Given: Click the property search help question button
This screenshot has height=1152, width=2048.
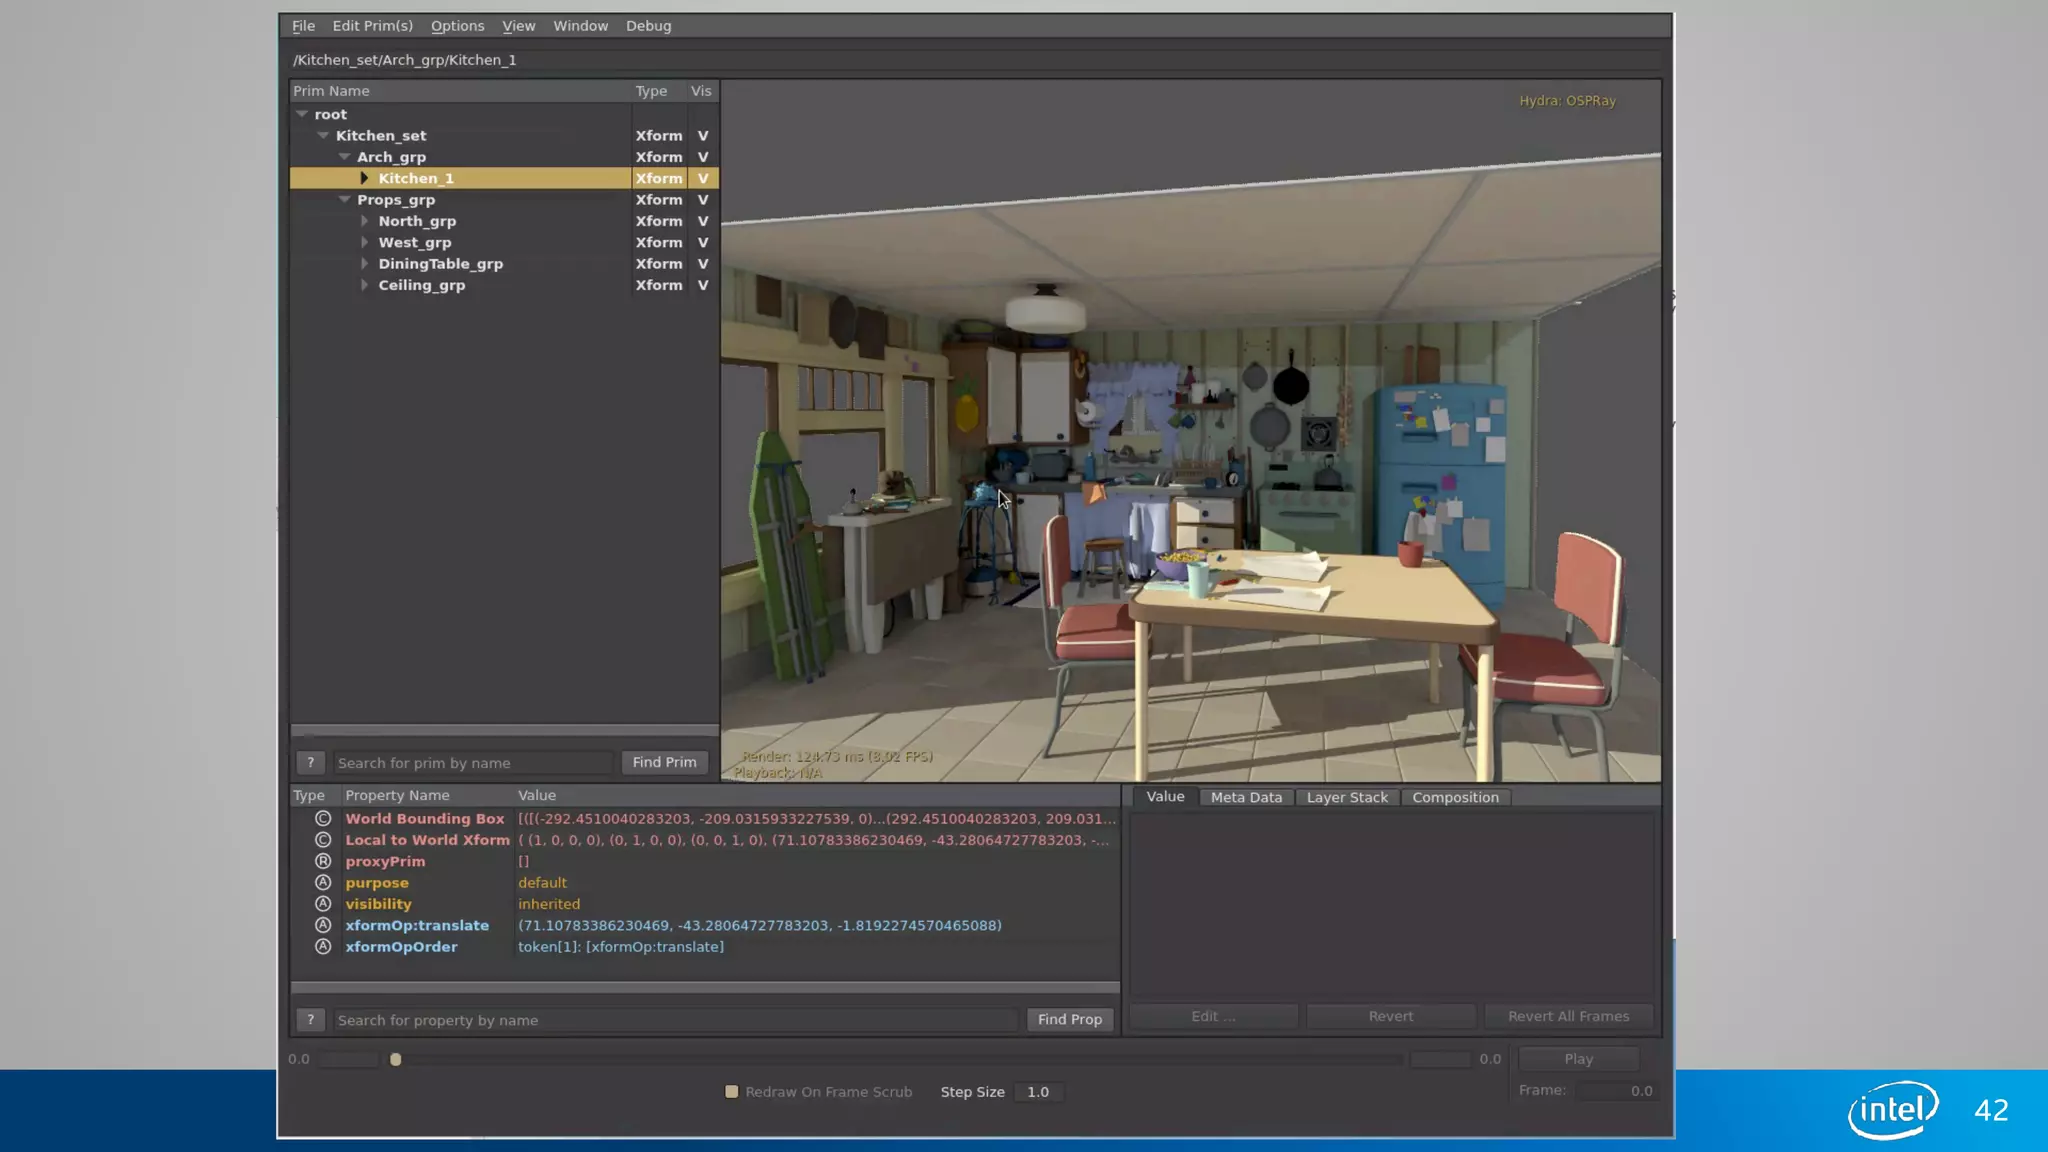Looking at the screenshot, I should click(x=310, y=1019).
